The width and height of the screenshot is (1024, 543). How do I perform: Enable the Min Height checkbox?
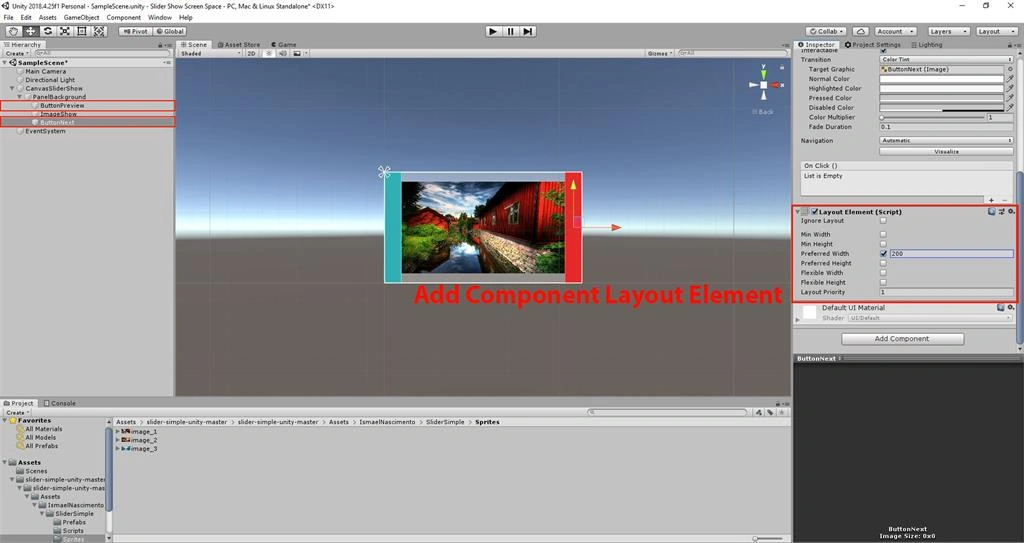point(884,244)
